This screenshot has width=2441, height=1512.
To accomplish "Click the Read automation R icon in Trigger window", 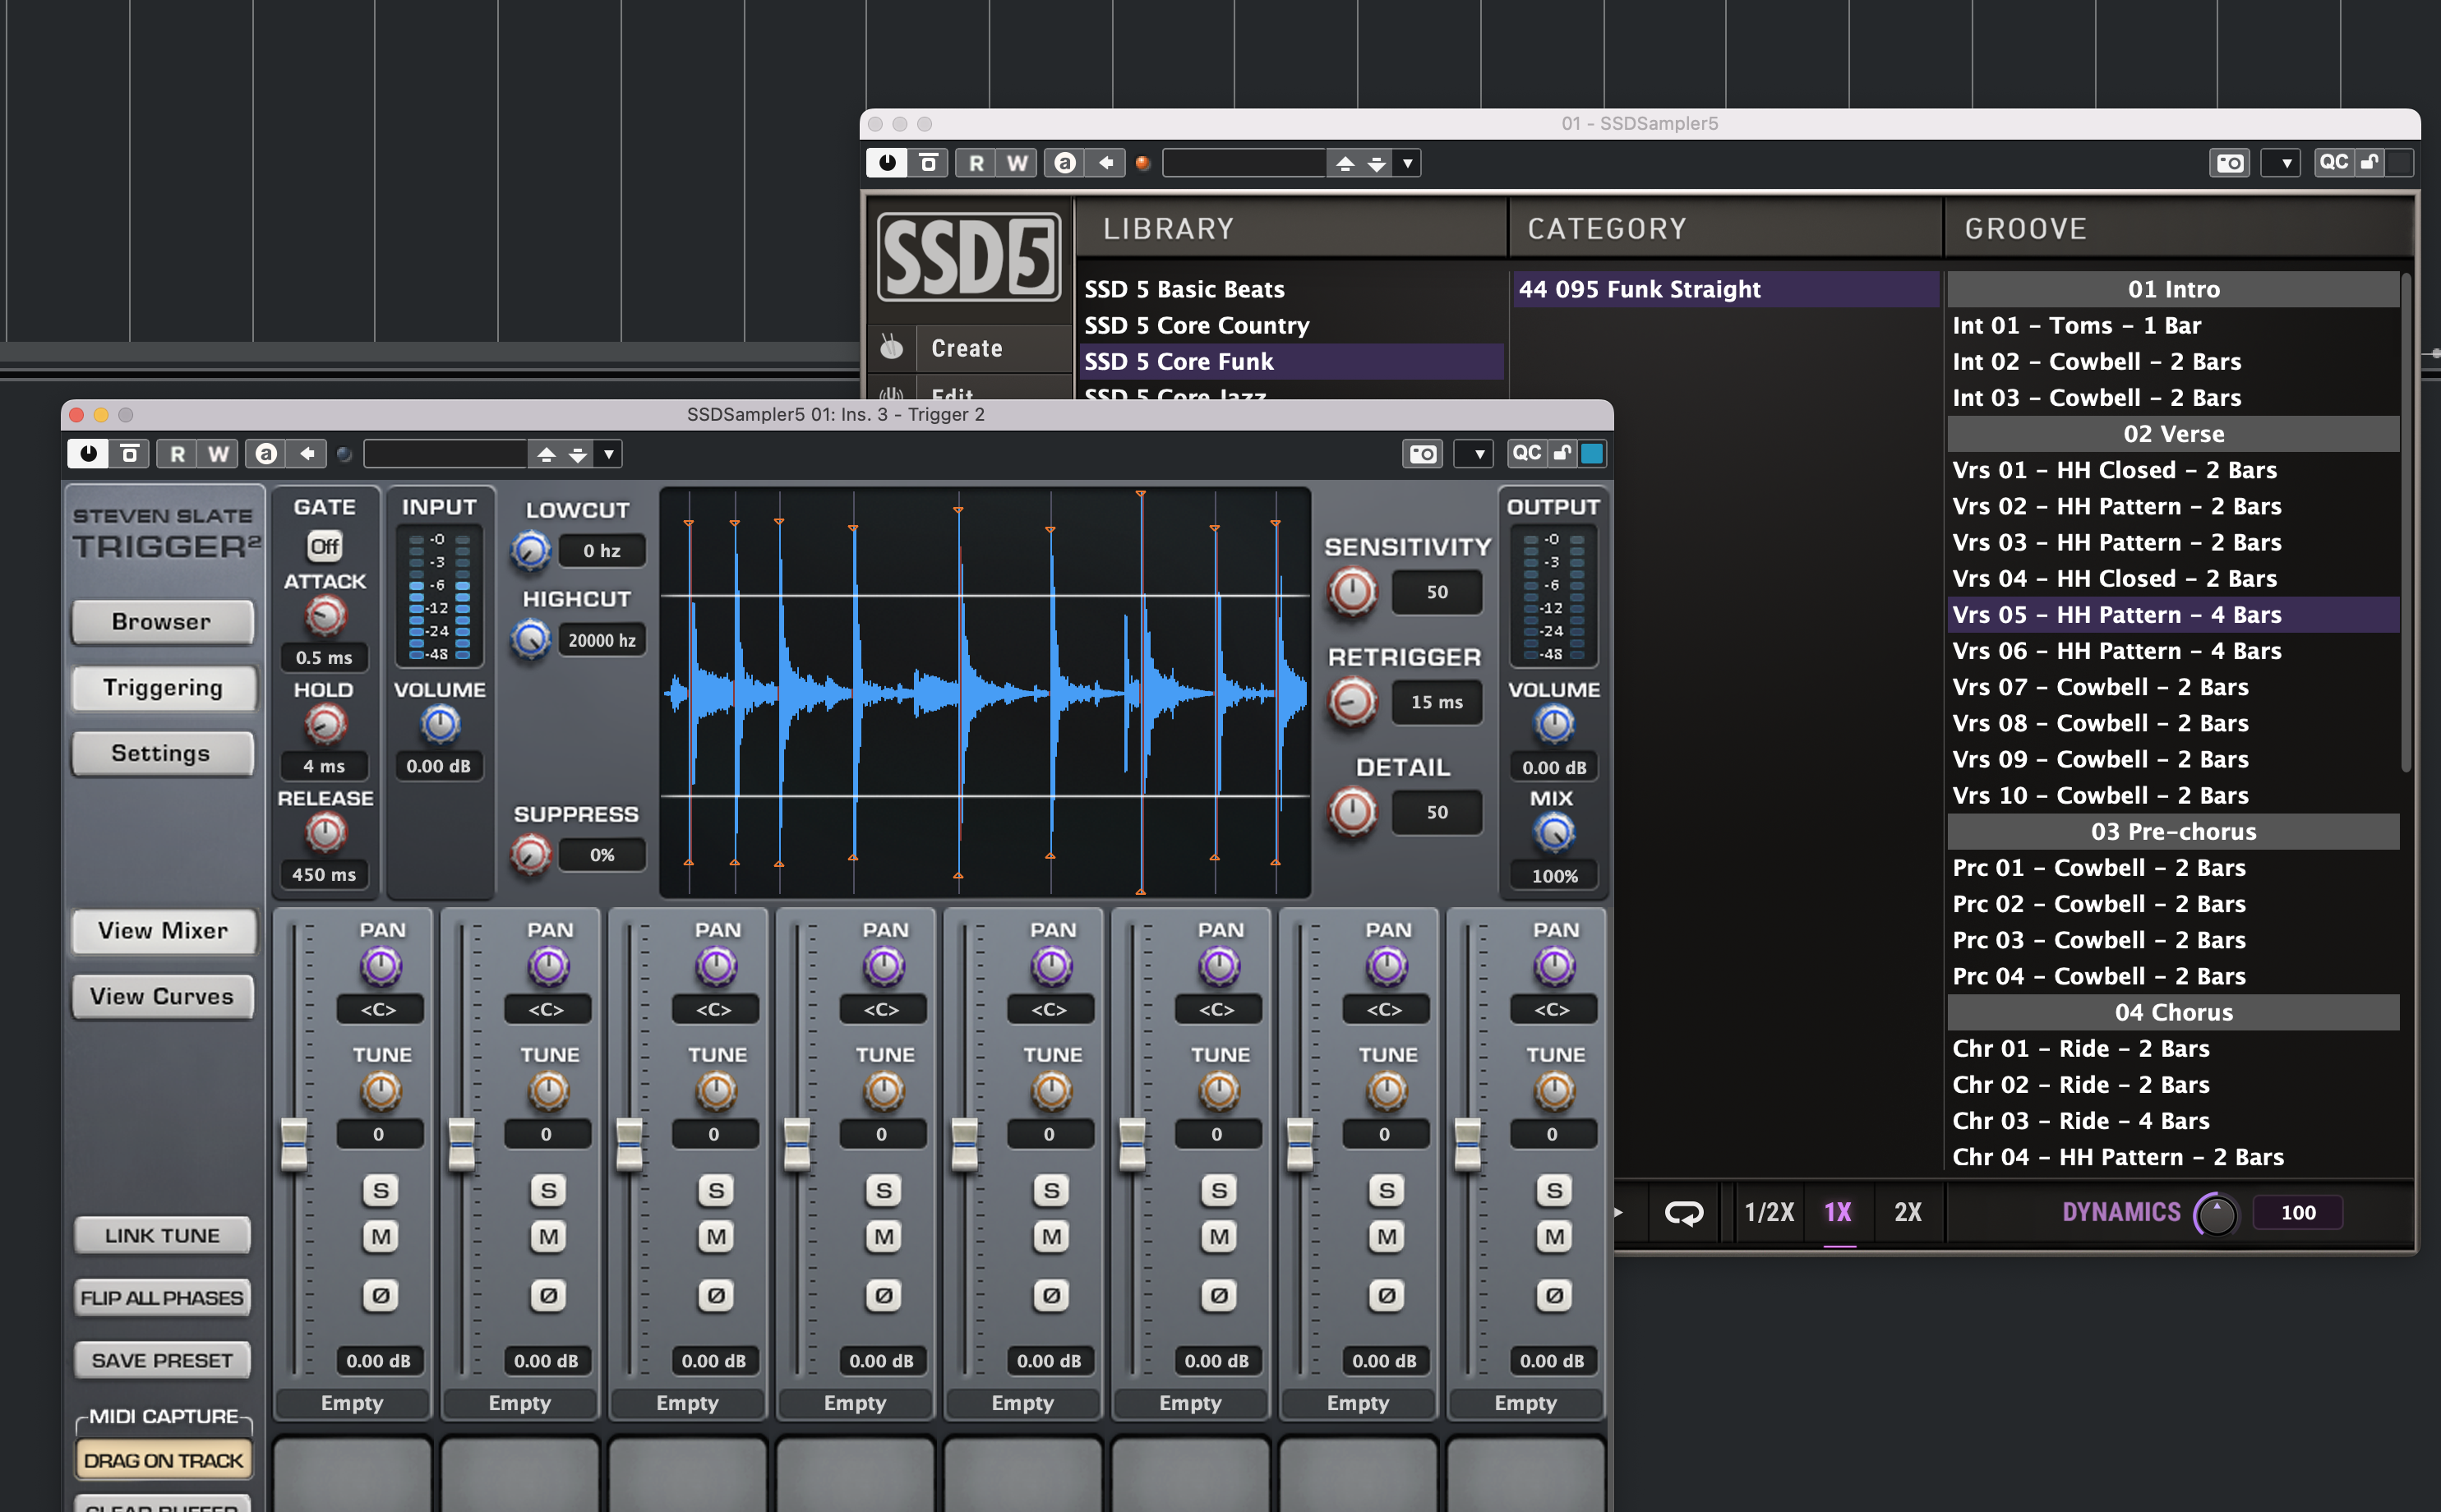I will click(177, 454).
